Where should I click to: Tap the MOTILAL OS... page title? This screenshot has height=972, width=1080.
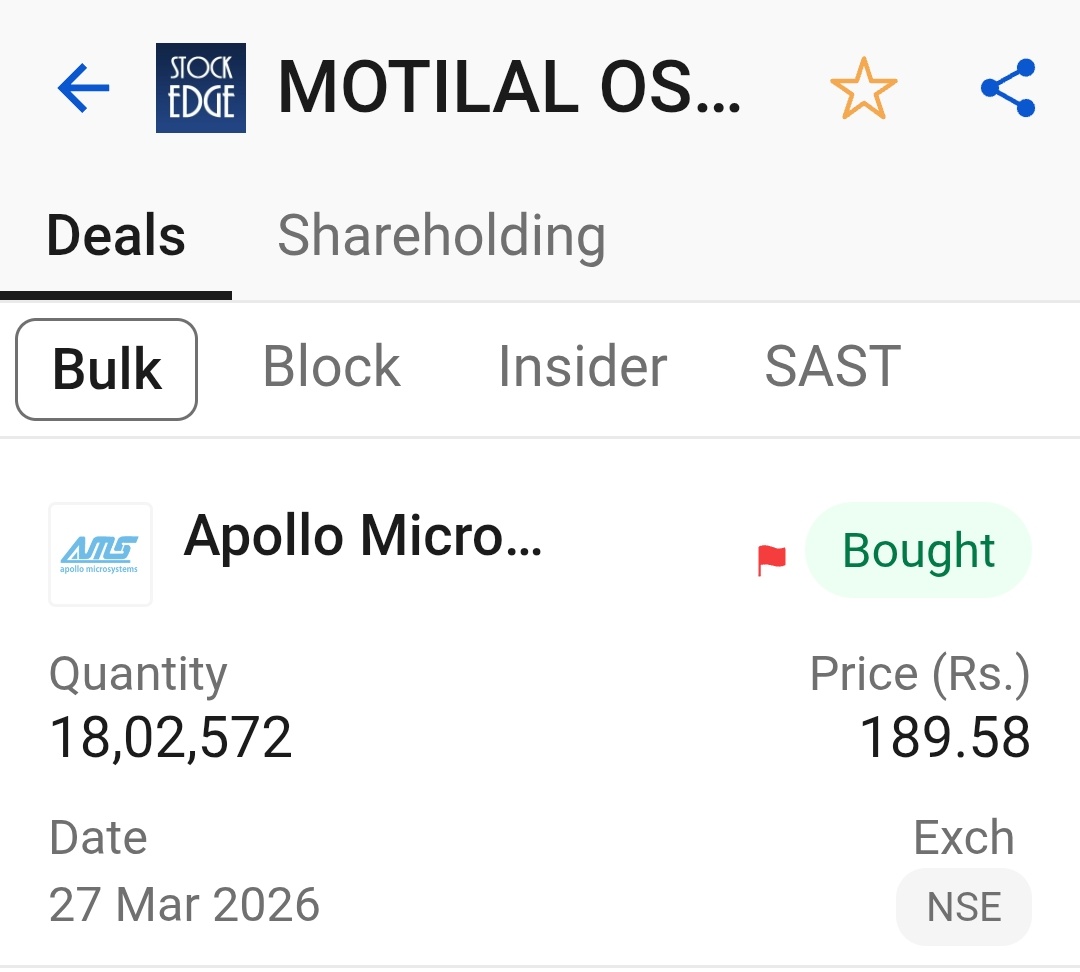pyautogui.click(x=509, y=88)
